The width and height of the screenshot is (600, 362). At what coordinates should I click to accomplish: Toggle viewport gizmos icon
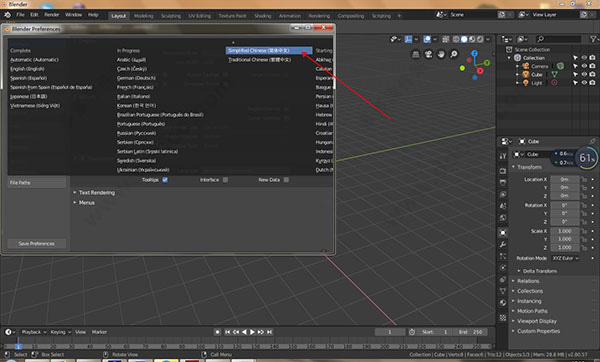point(408,39)
